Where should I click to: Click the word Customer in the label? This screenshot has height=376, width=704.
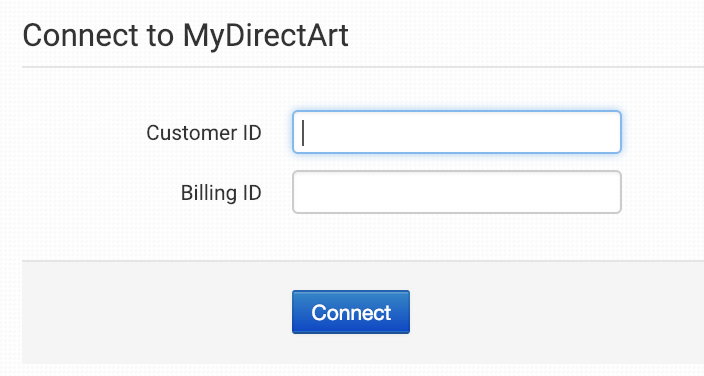pyautogui.click(x=192, y=133)
